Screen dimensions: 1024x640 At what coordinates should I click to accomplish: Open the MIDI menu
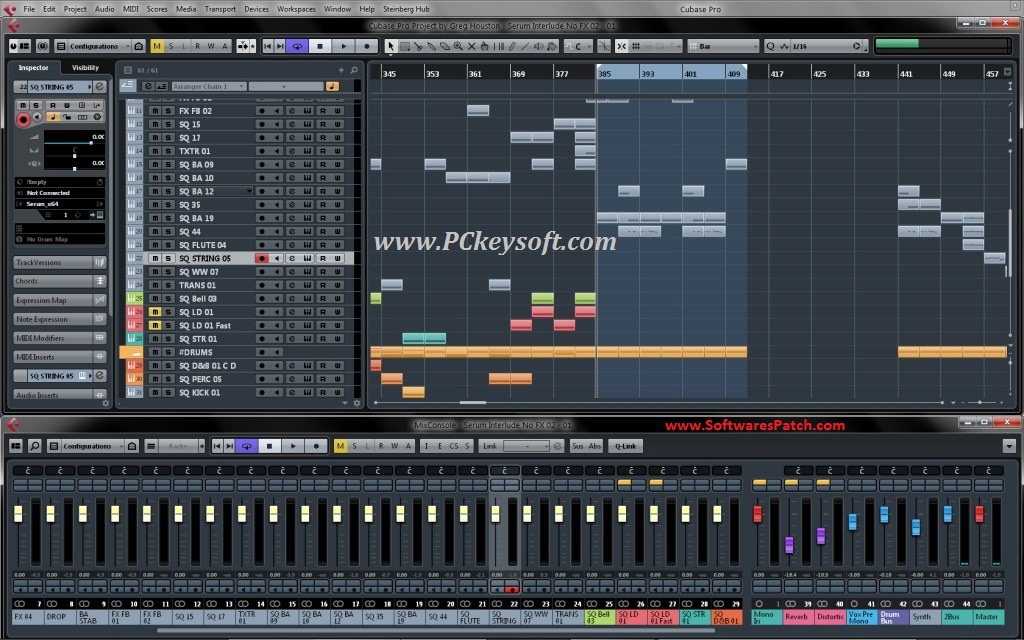click(x=131, y=9)
